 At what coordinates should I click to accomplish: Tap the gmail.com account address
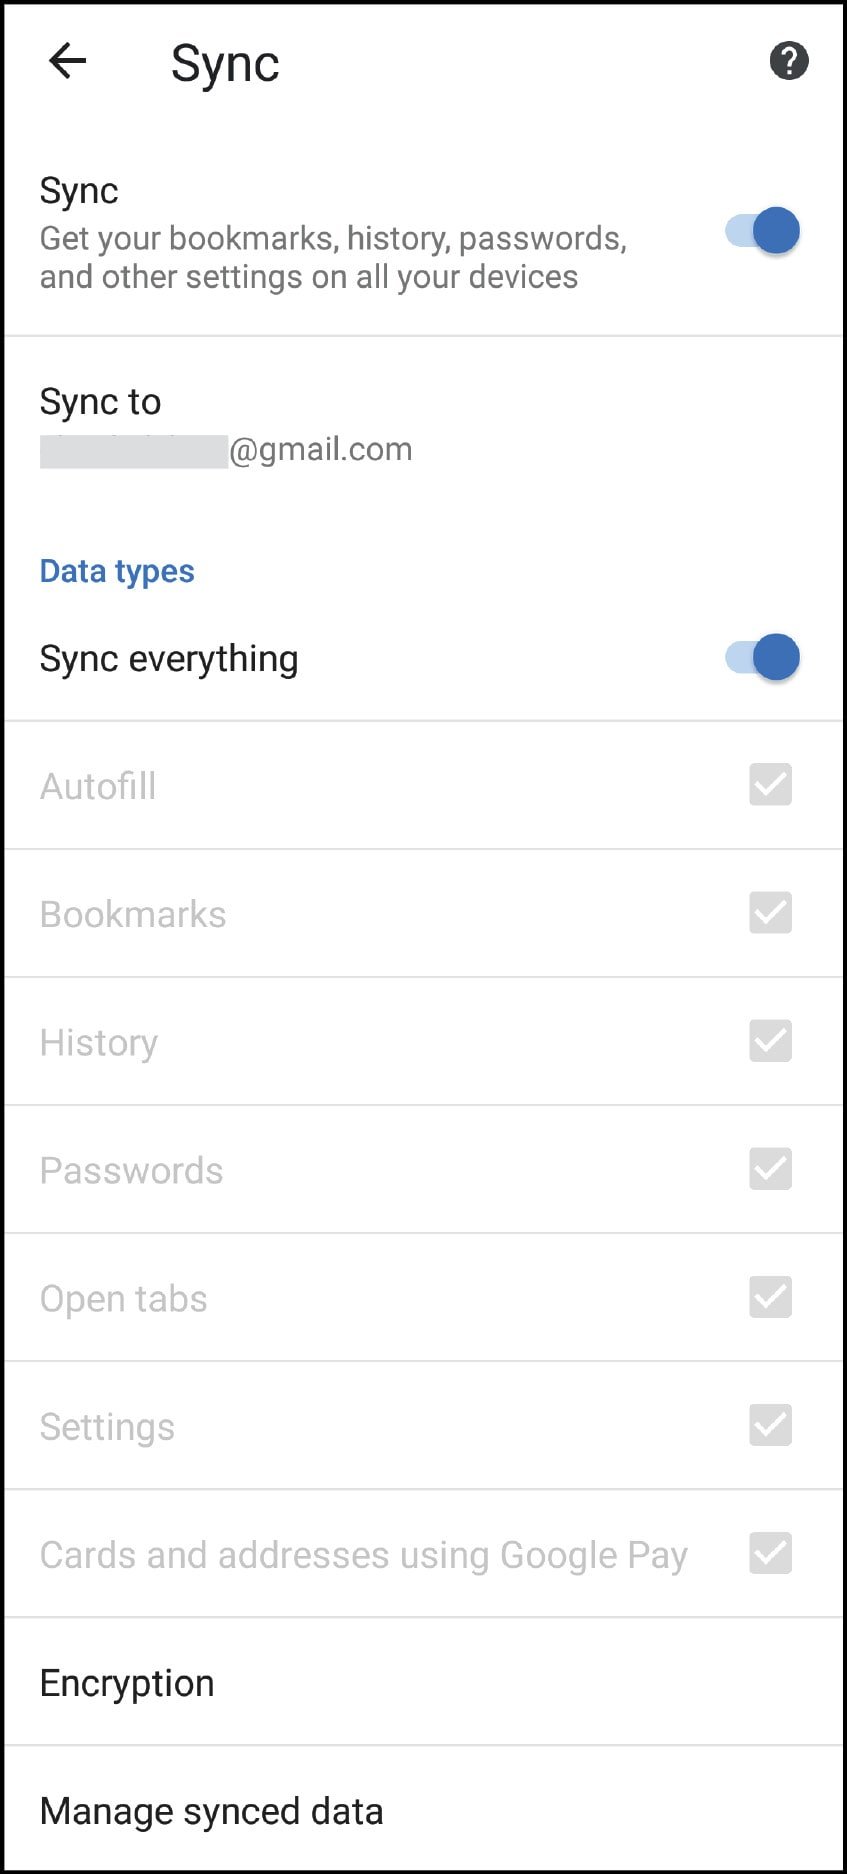coord(320,450)
